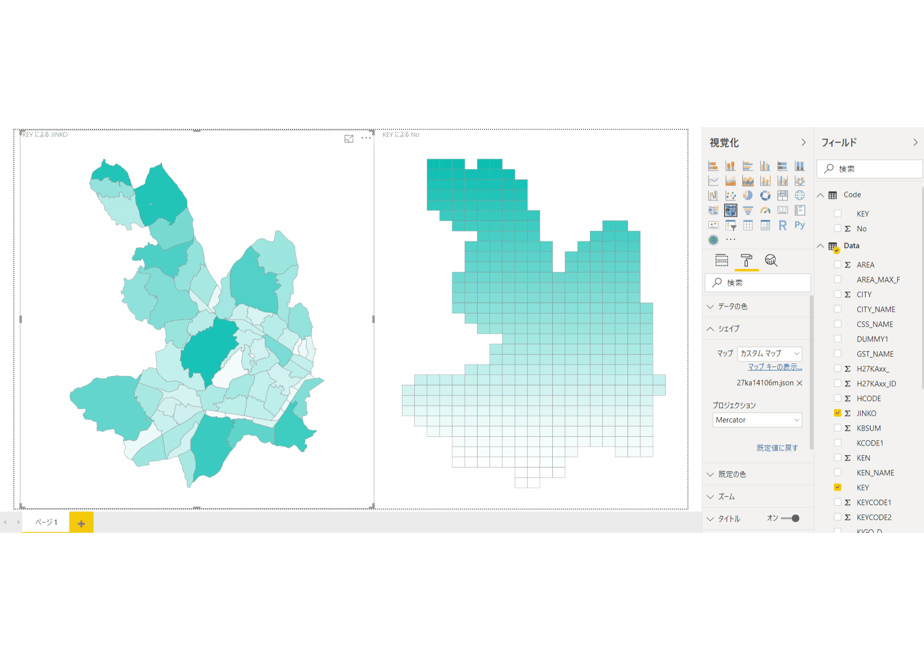The width and height of the screenshot is (924, 660).
Task: Click the fields pane search box
Action: coord(870,169)
